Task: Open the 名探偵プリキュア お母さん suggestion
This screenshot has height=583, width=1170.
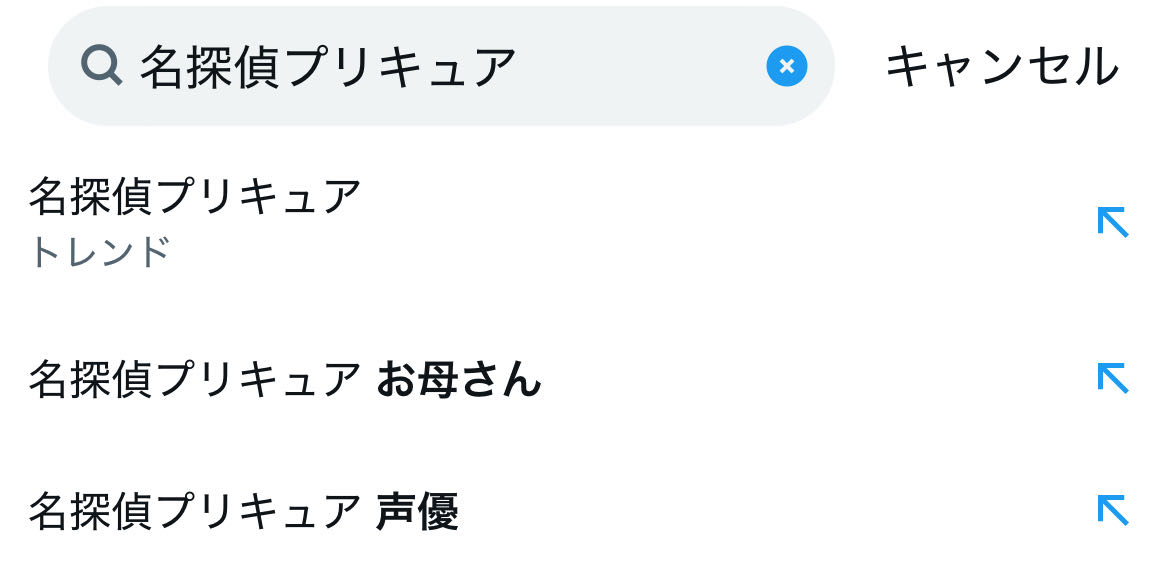Action: 285,380
